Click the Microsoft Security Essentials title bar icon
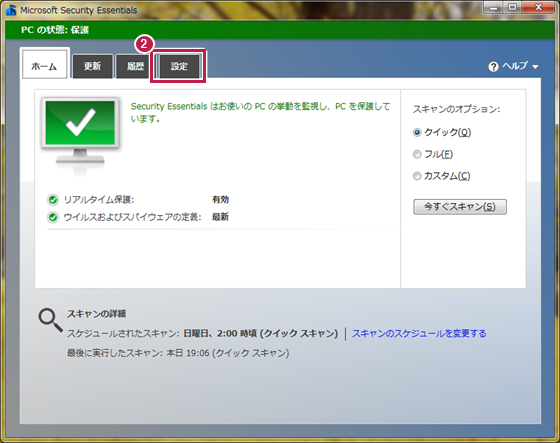Screen dimensions: 560x443 click(x=11, y=10)
